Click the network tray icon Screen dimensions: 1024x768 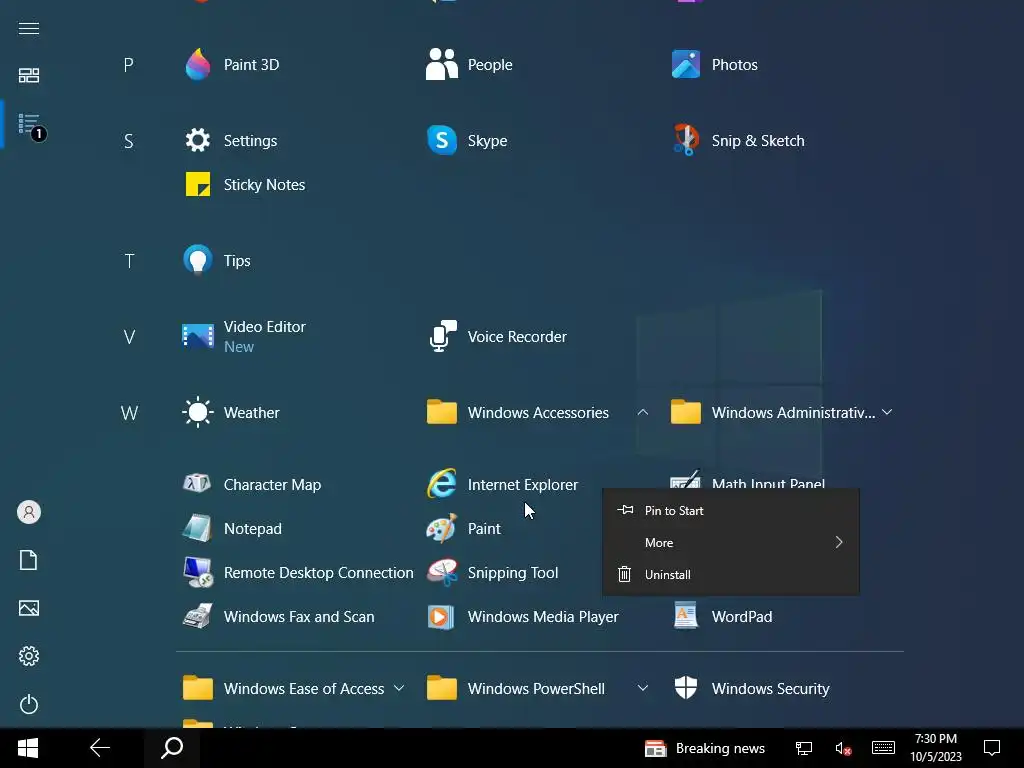[804, 748]
